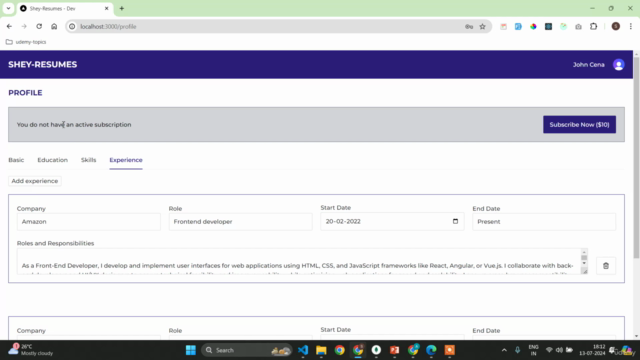640x360 pixels.
Task: Delete the Amazon experience with trash icon
Action: coord(606,266)
